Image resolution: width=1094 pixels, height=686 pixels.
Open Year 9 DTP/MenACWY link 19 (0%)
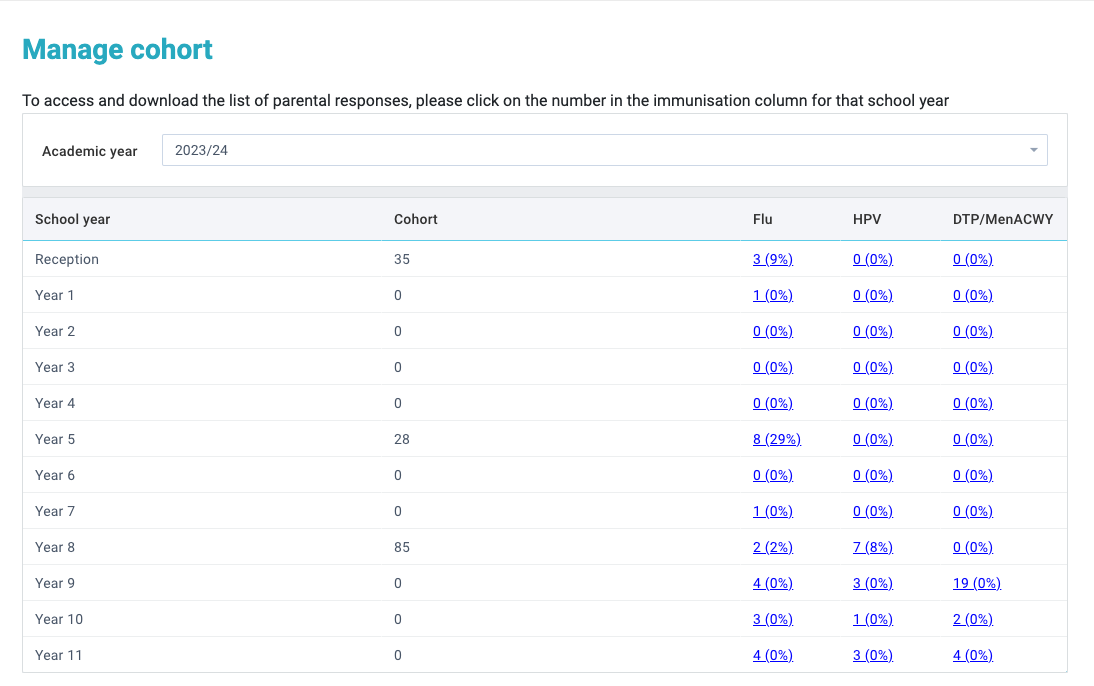point(976,583)
